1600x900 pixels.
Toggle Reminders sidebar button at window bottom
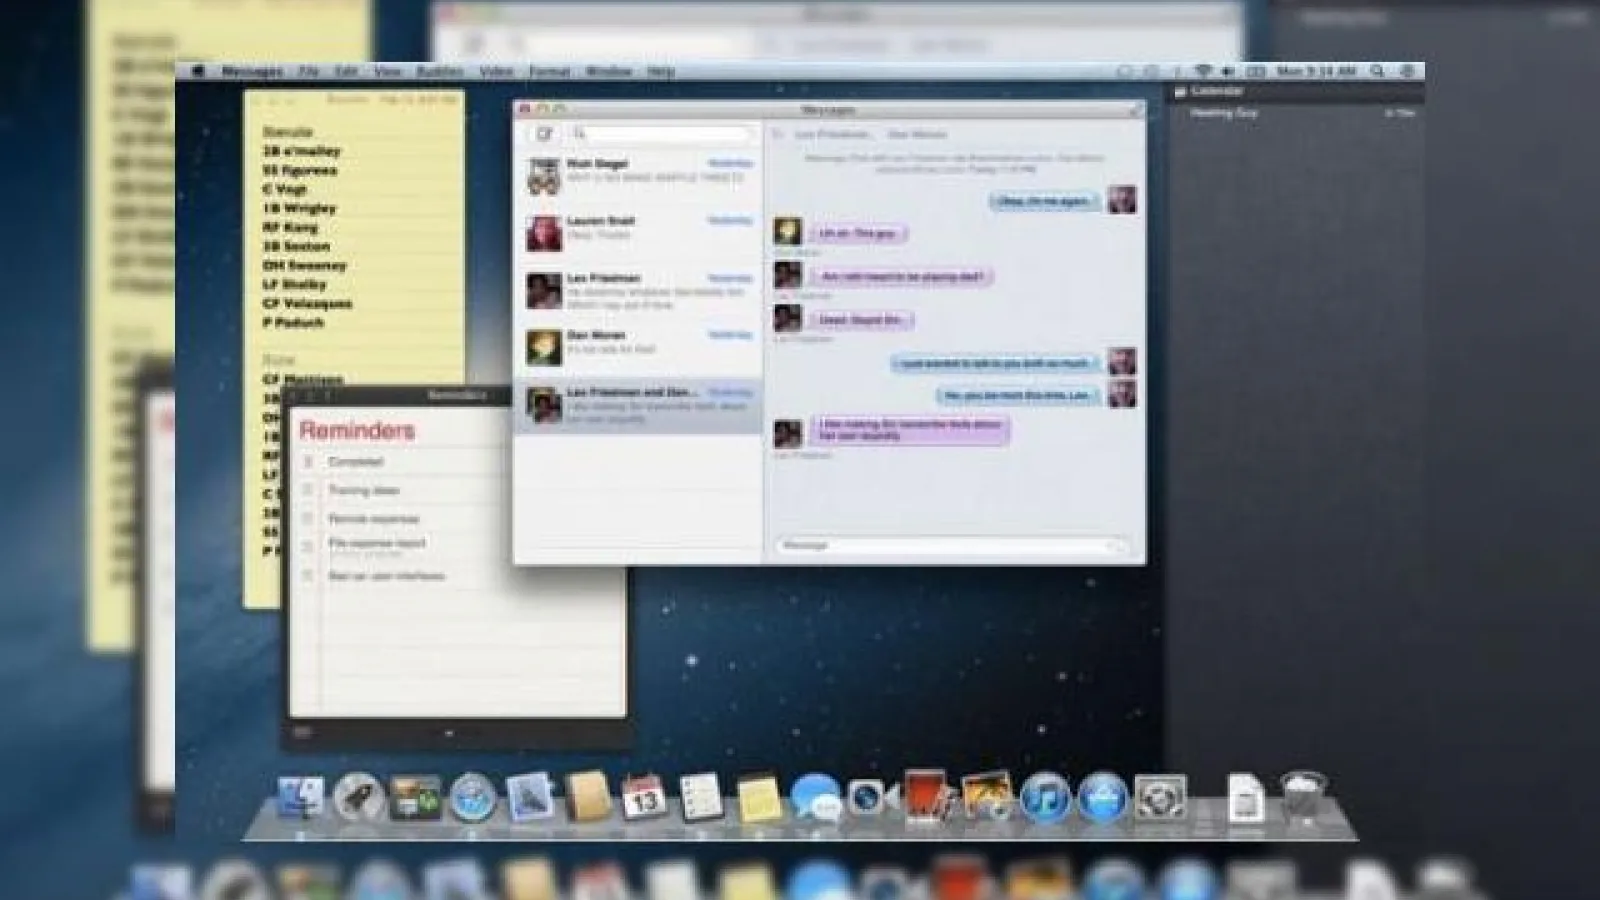[302, 733]
